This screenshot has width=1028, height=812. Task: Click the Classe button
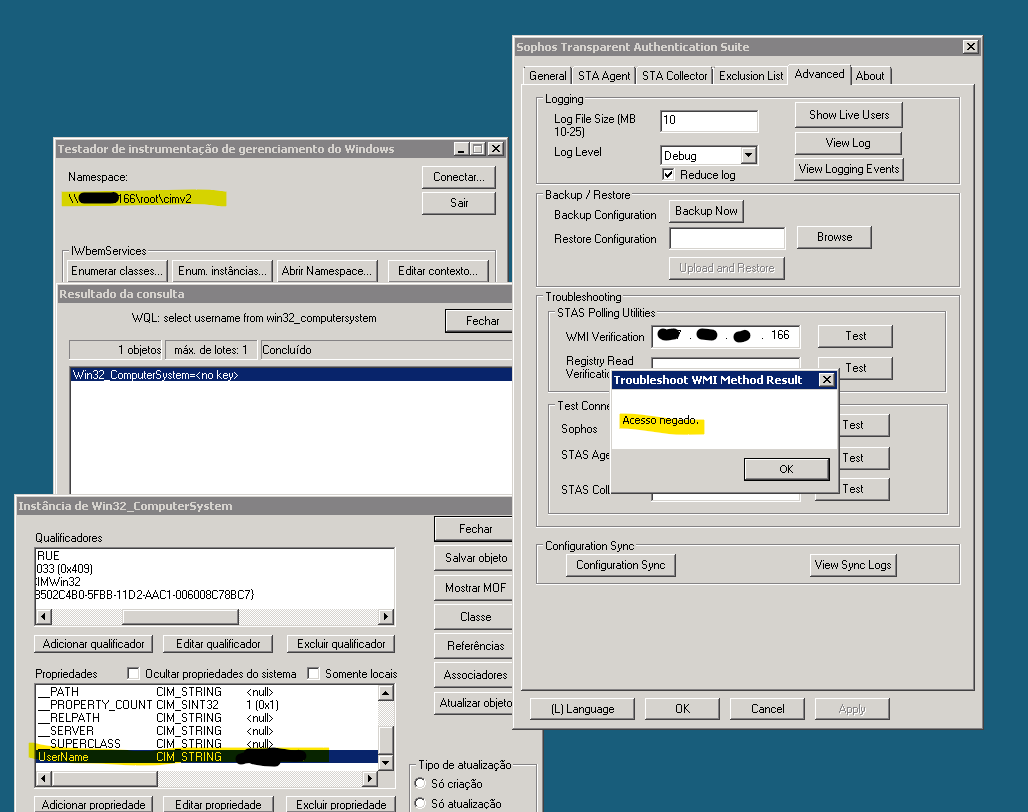tap(475, 617)
